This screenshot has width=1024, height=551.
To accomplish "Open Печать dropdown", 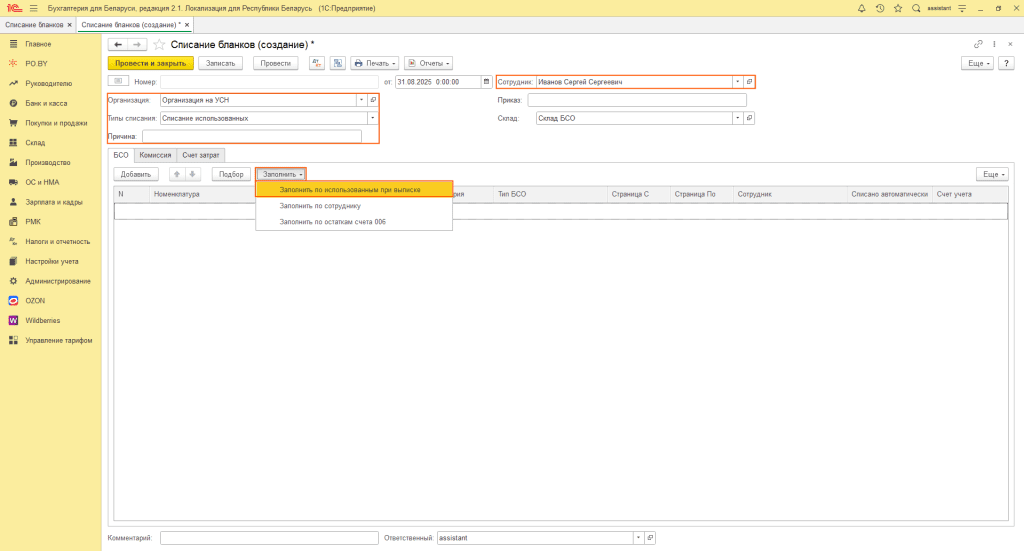I will coord(375,63).
